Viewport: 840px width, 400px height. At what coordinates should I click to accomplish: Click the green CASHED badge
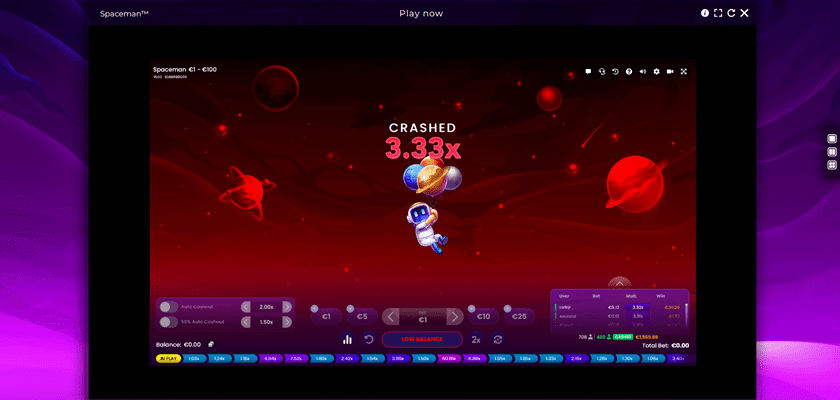[x=623, y=337]
